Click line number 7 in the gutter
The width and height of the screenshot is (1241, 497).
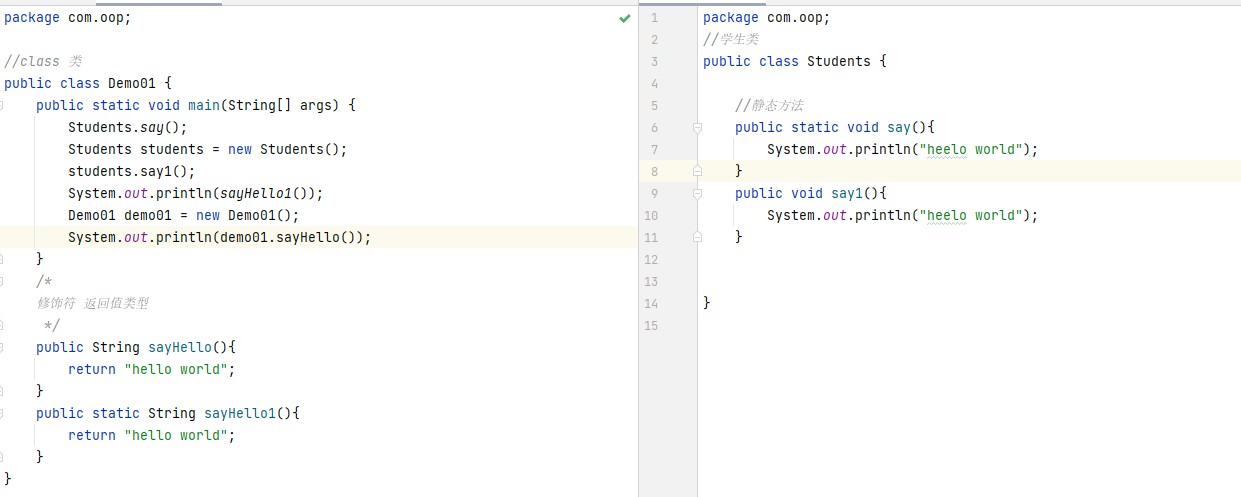(x=654, y=150)
